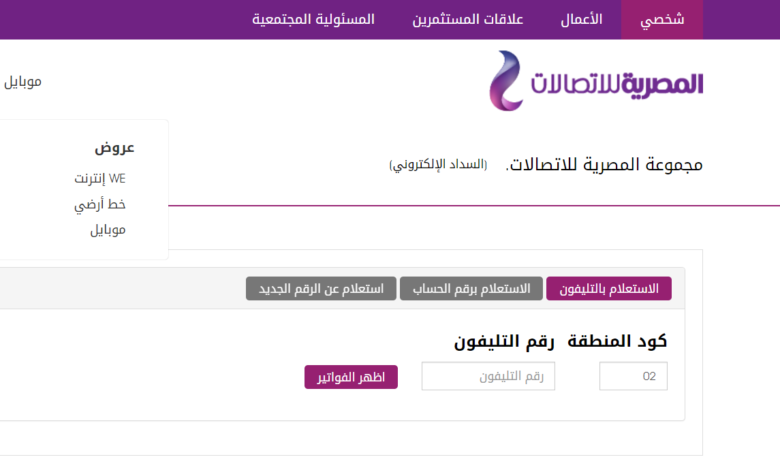
Task: Select the الاستعلام بالتليفون tab
Action: click(x=609, y=288)
